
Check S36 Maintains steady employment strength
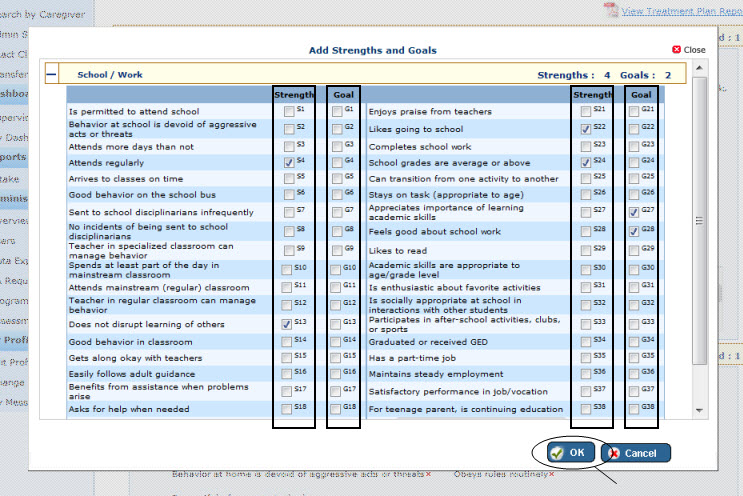point(586,374)
